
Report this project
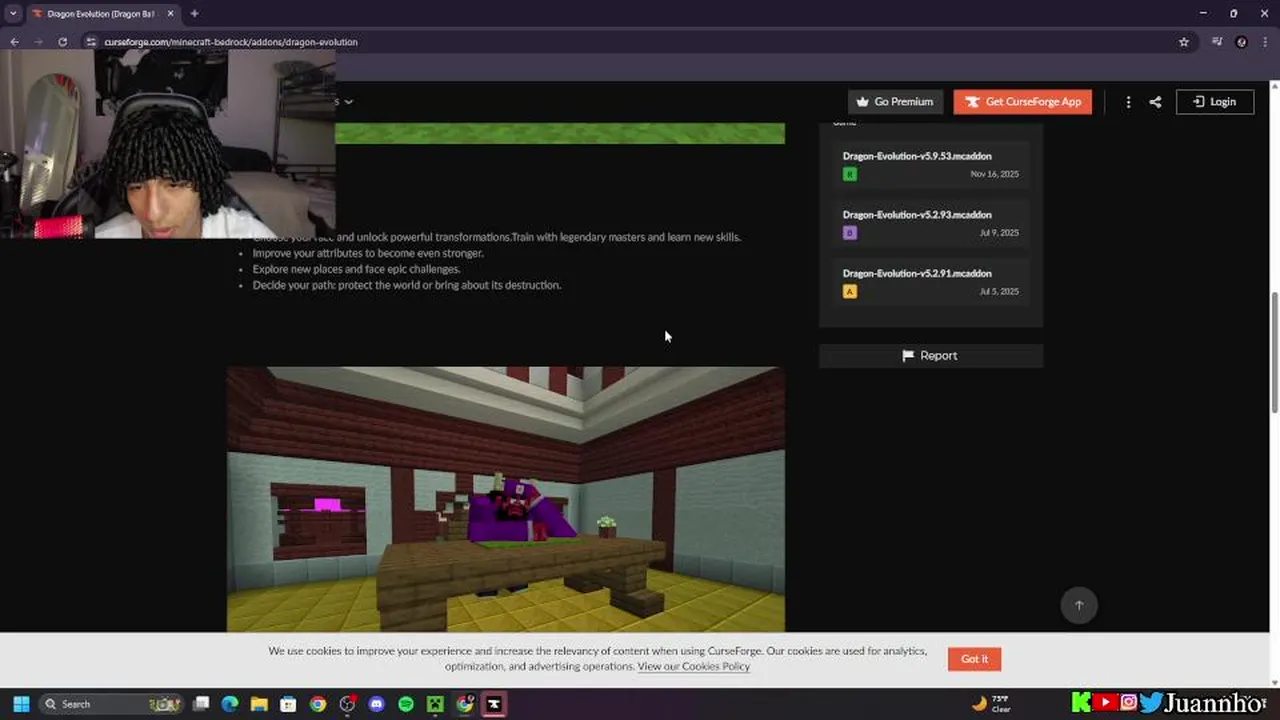(931, 356)
